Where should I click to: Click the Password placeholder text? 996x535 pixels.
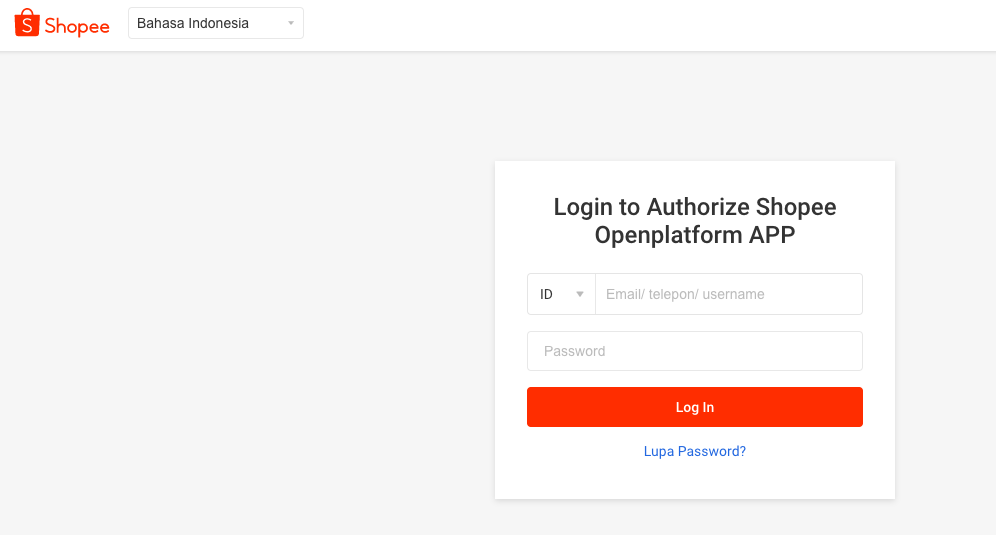[x=574, y=351]
